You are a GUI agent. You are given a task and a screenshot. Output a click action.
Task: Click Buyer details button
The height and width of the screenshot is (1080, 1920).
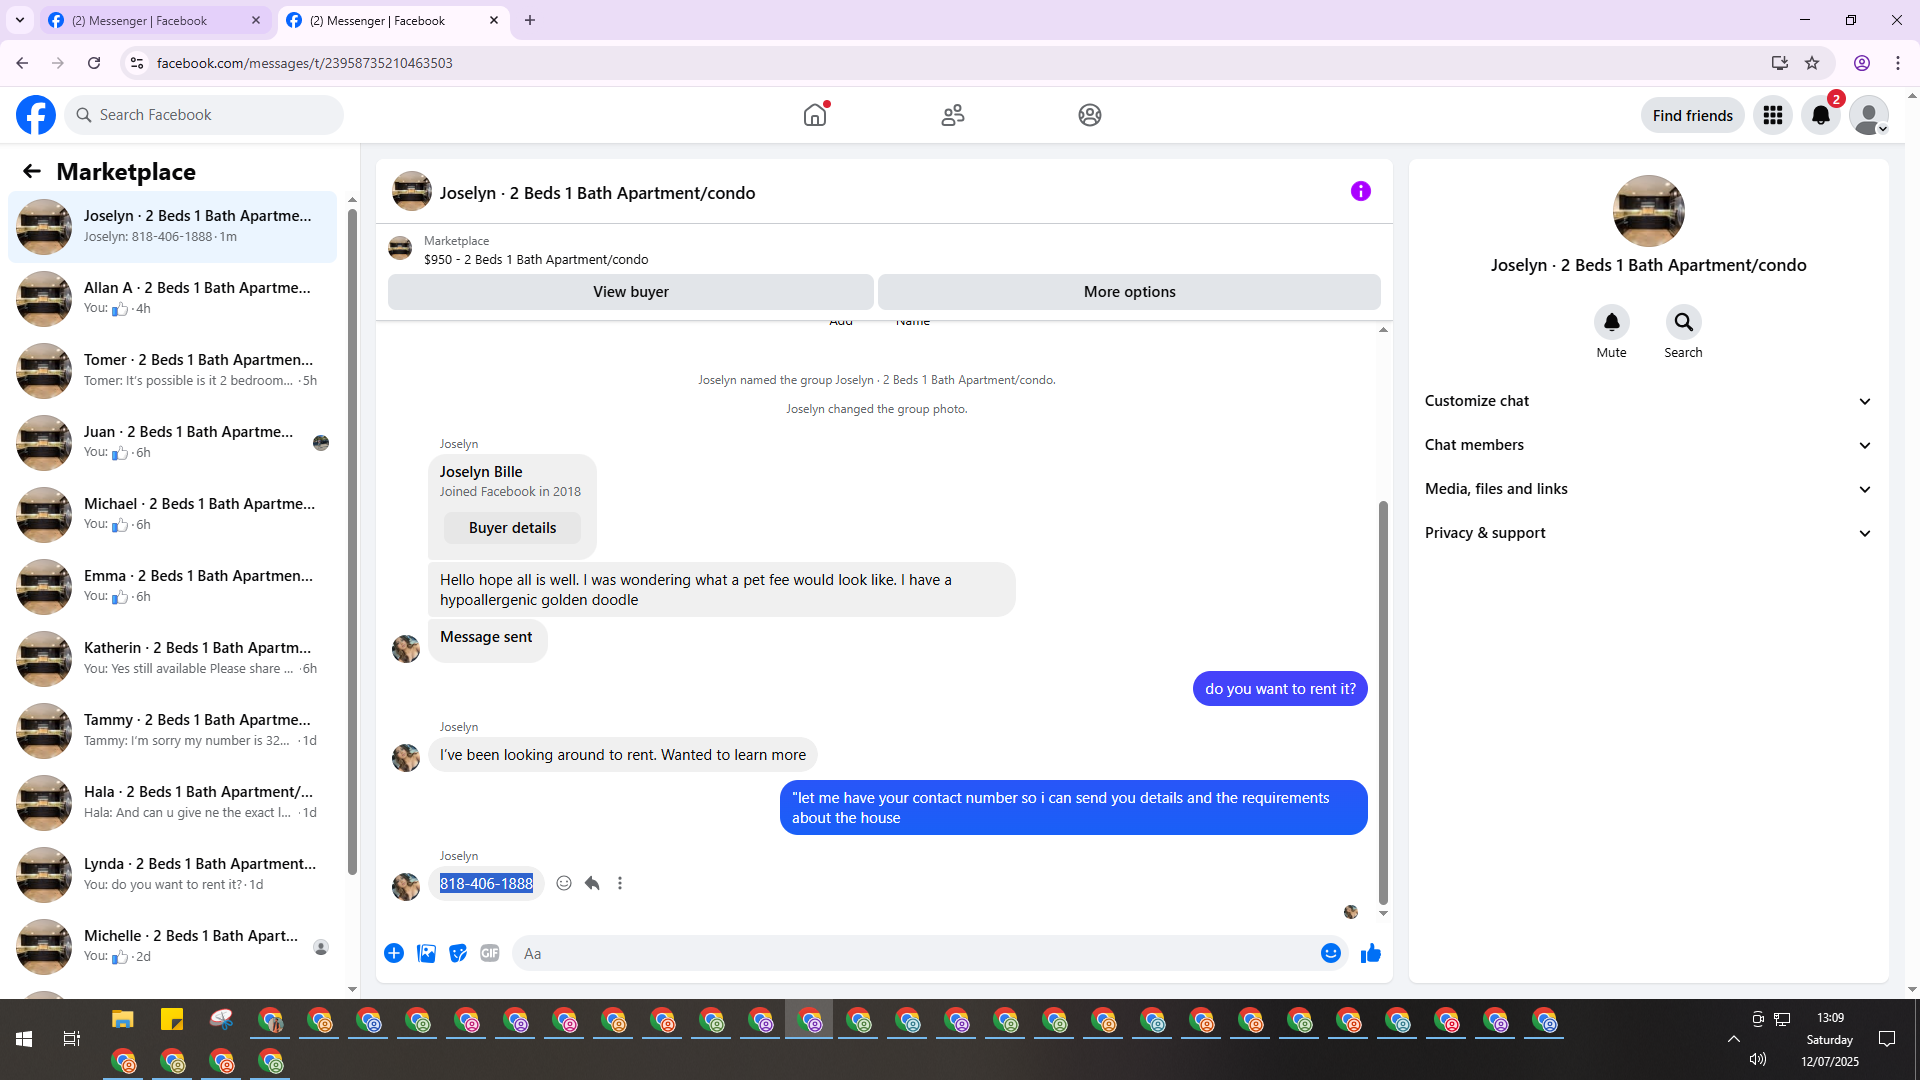coord(512,528)
